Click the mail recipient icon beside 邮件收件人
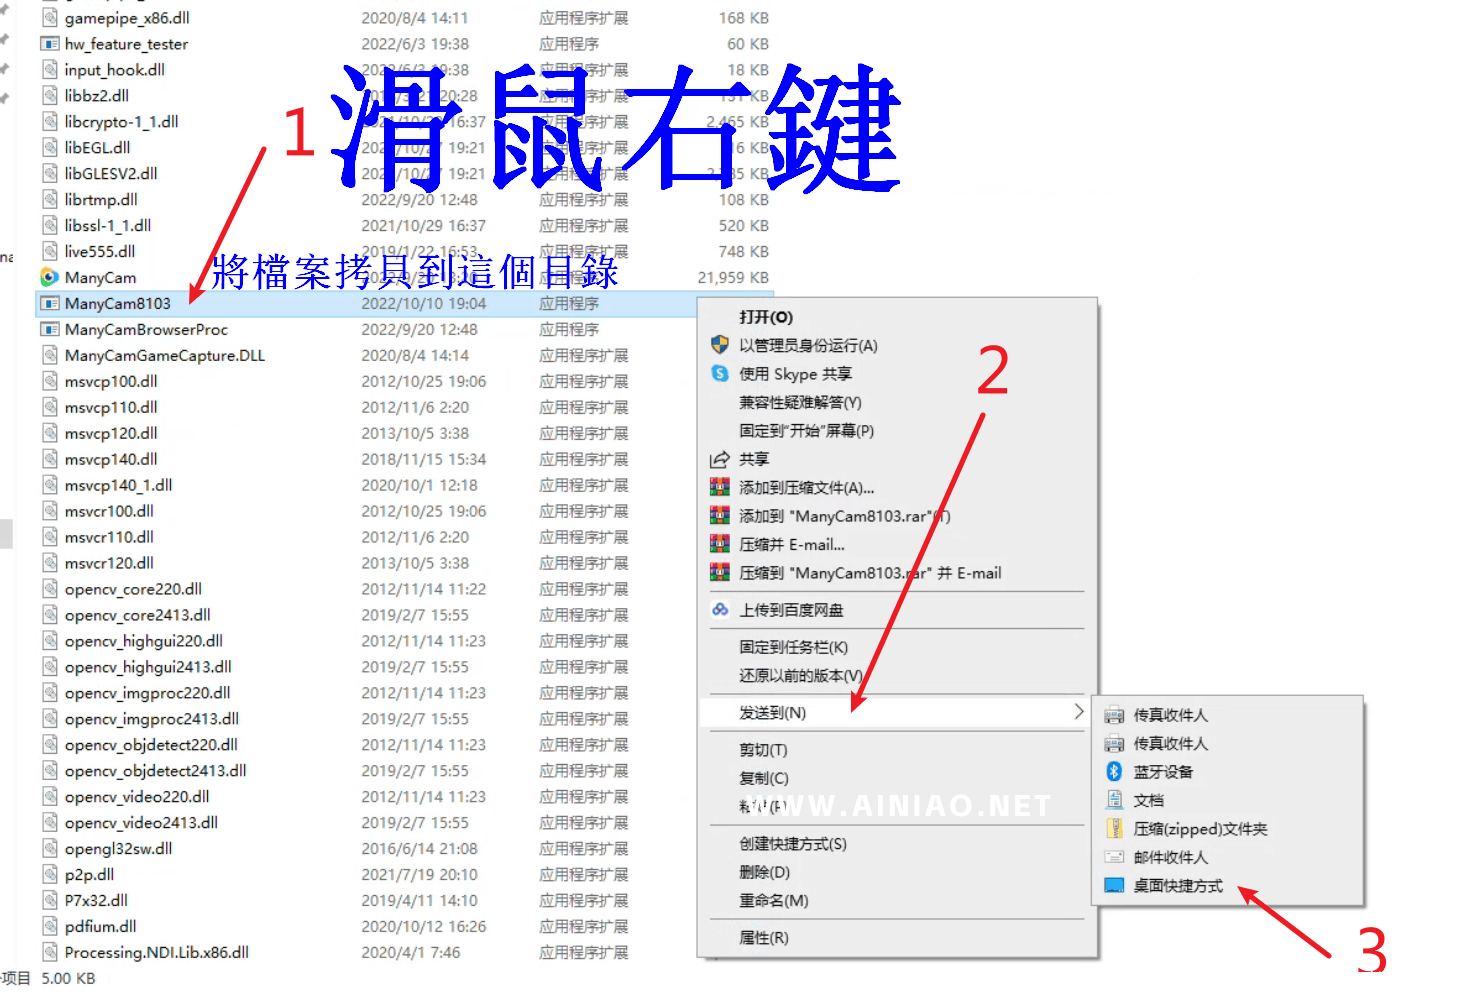 1114,857
